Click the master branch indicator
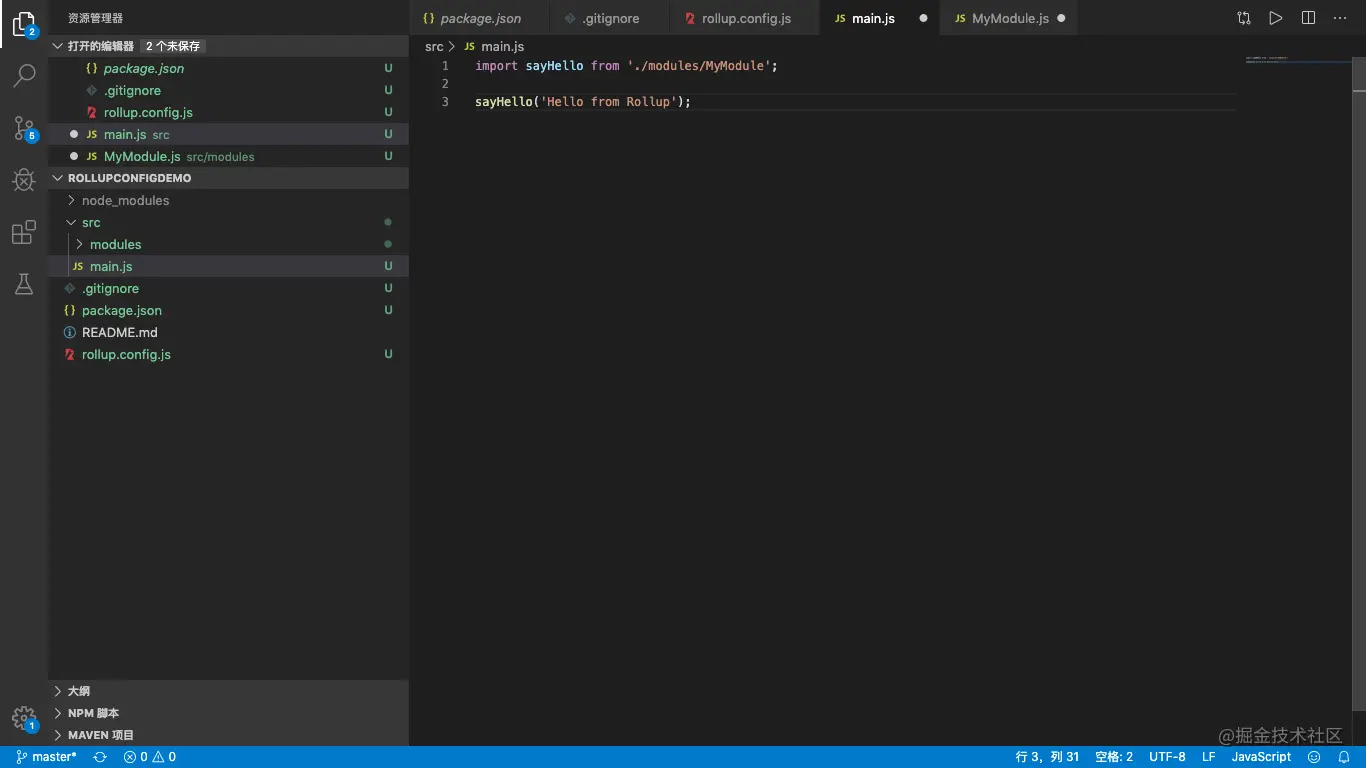 coord(47,757)
